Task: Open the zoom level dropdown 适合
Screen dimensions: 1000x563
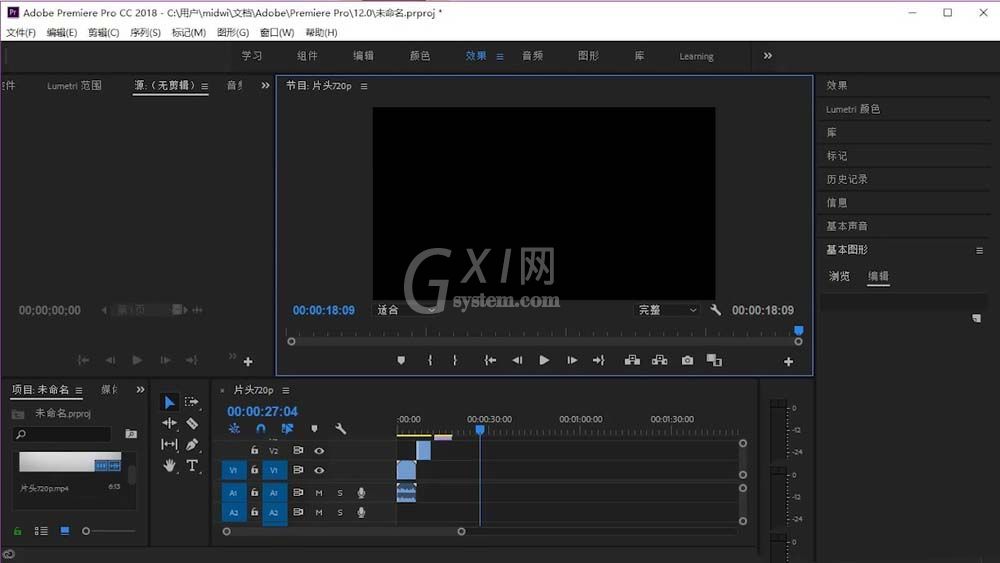Action: click(x=406, y=310)
